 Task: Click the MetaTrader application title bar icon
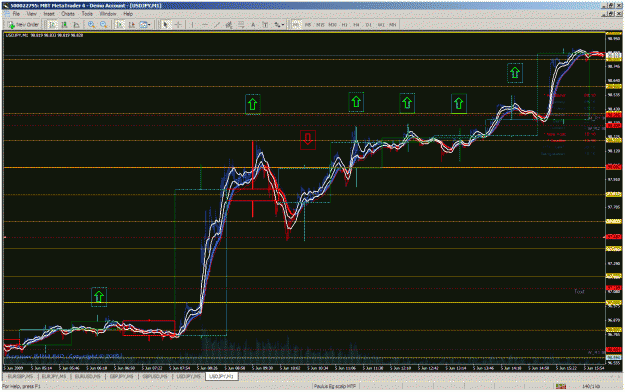[7, 6]
